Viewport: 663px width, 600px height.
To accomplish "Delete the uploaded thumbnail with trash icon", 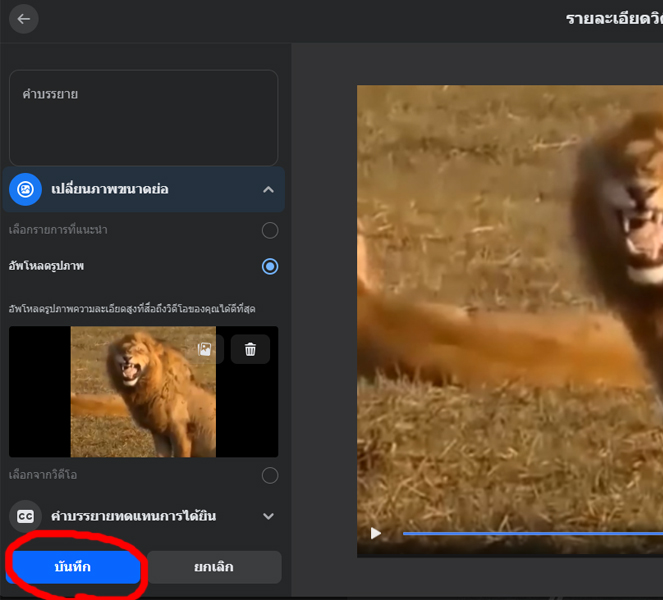I will click(250, 349).
